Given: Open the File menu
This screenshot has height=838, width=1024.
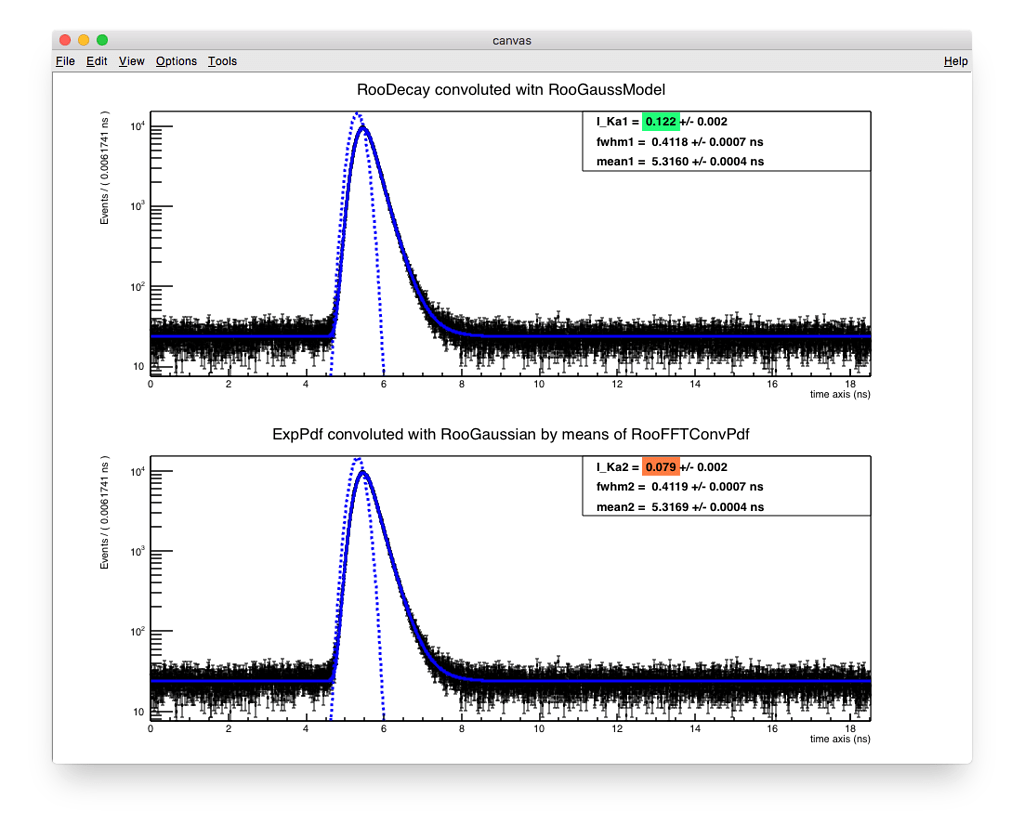Looking at the screenshot, I should pos(64,61).
